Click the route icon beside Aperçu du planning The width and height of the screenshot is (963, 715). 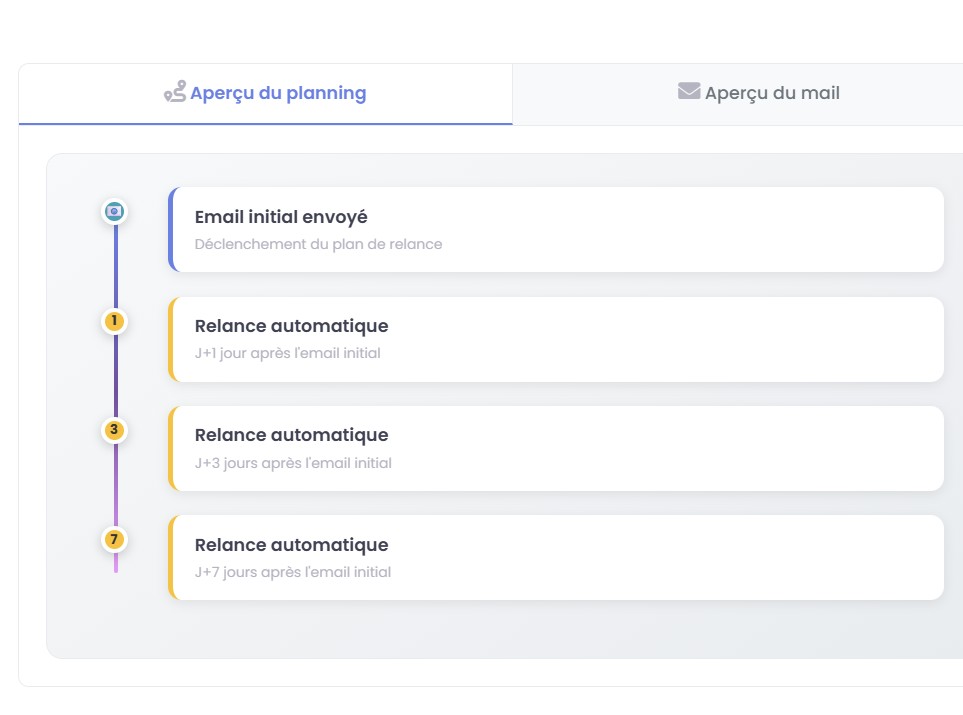pos(174,92)
